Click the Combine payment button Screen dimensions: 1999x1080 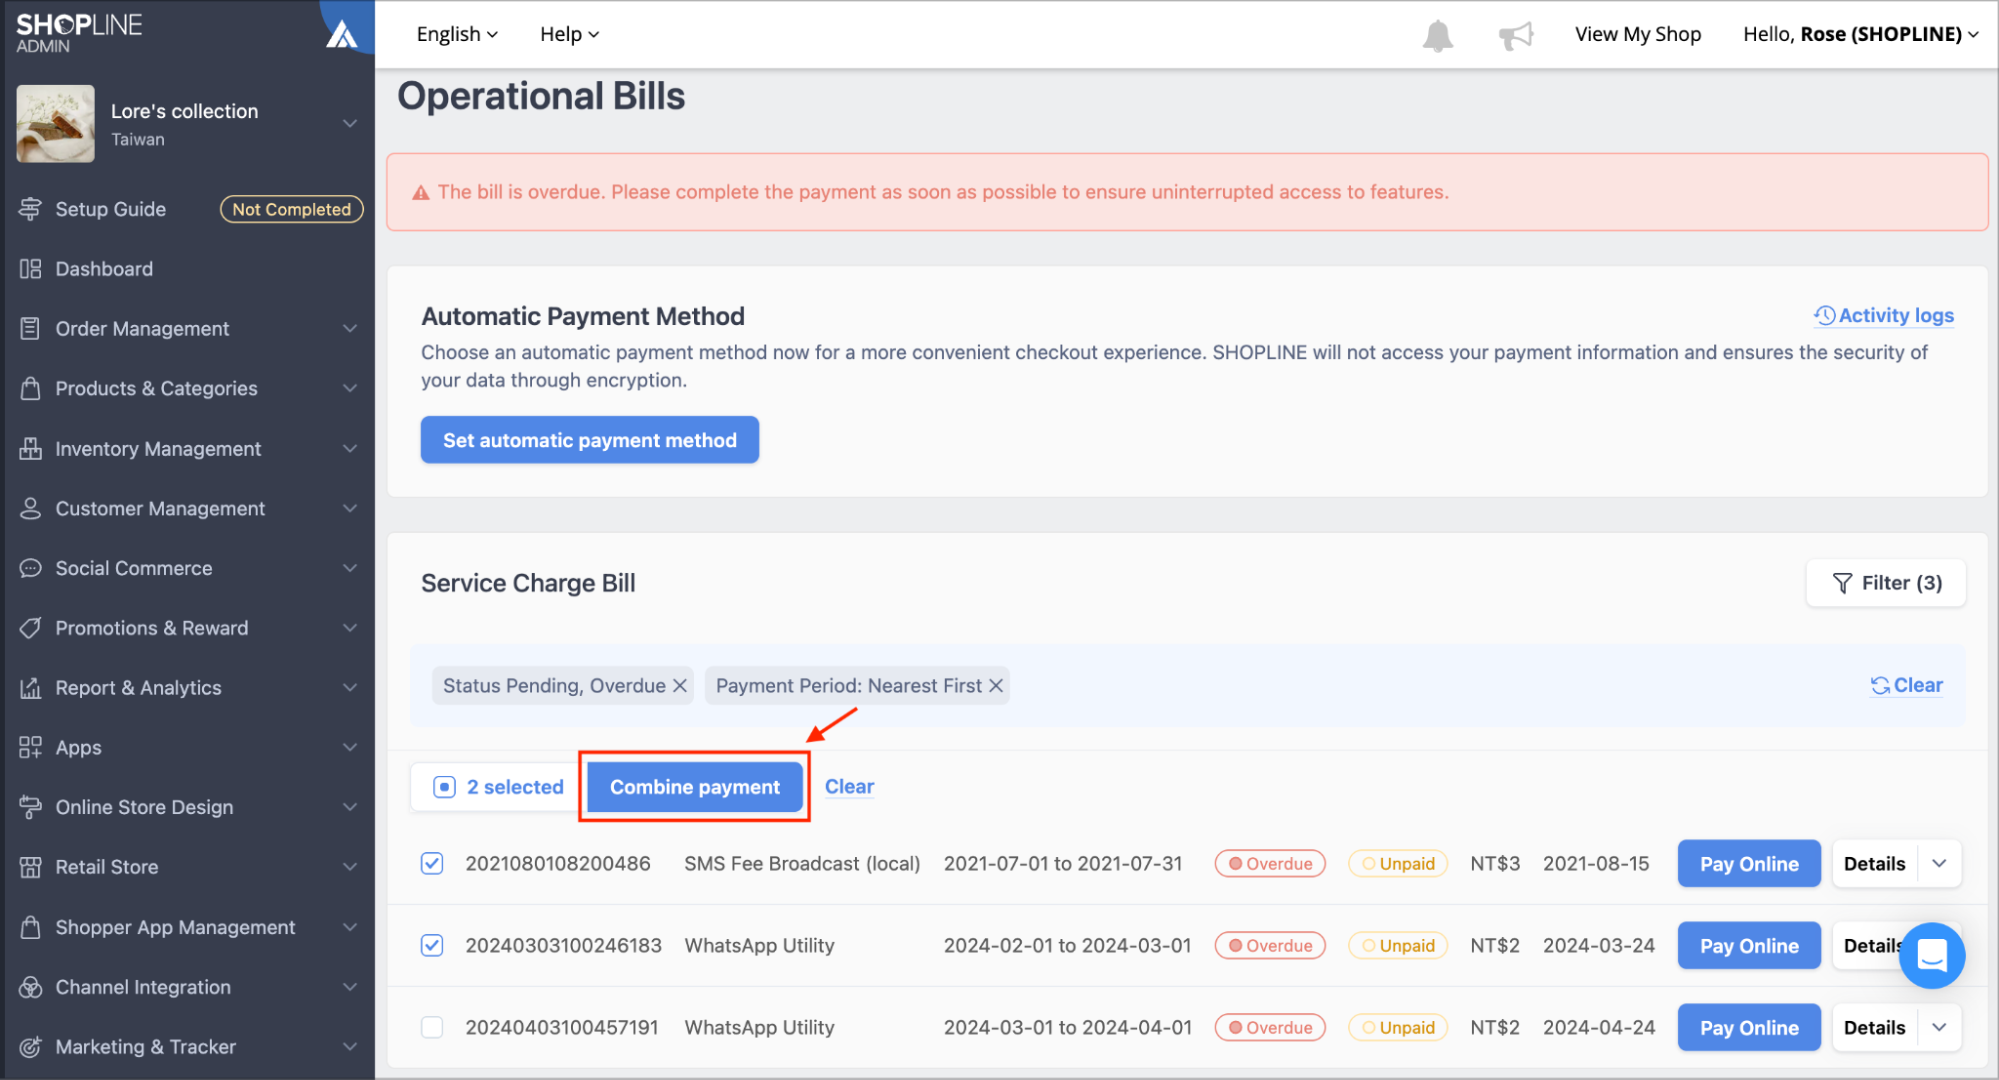695,787
